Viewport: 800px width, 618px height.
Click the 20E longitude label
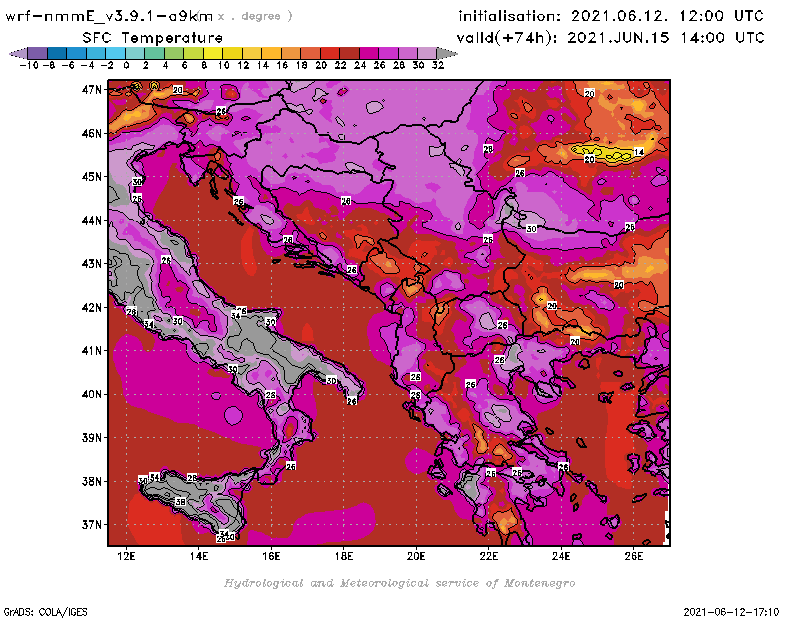pyautogui.click(x=416, y=556)
